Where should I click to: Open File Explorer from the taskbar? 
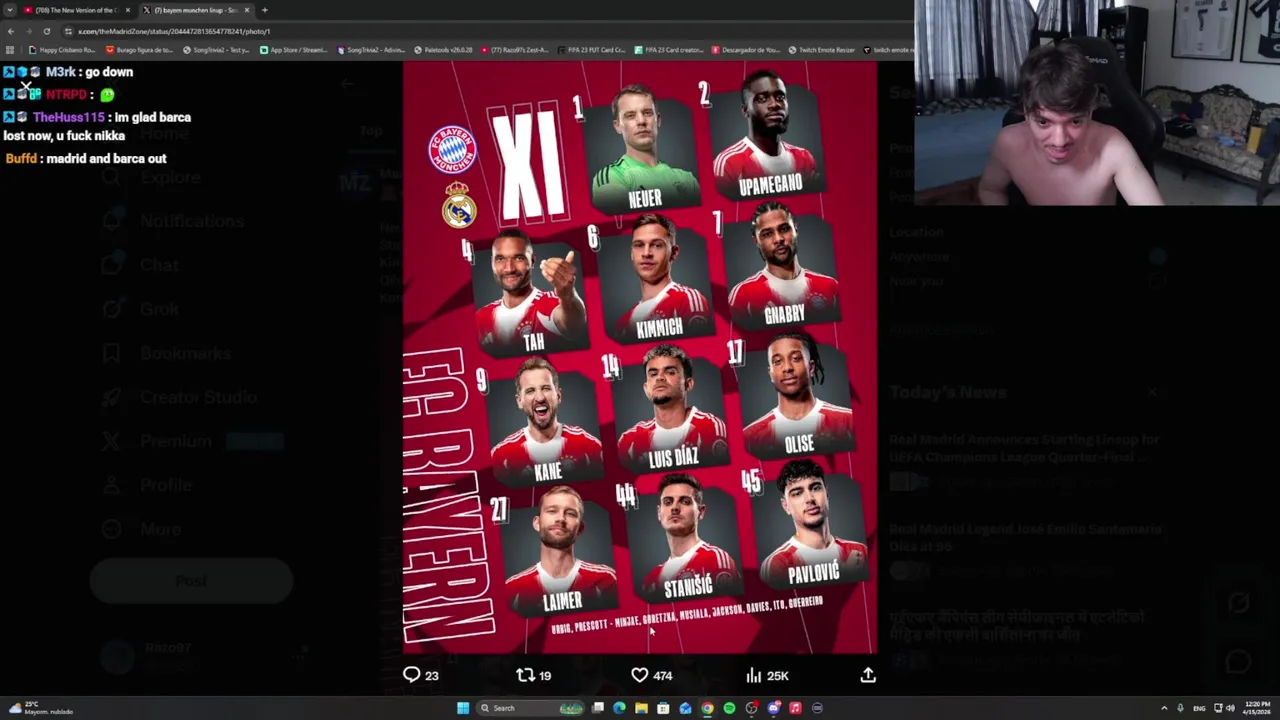[x=641, y=708]
